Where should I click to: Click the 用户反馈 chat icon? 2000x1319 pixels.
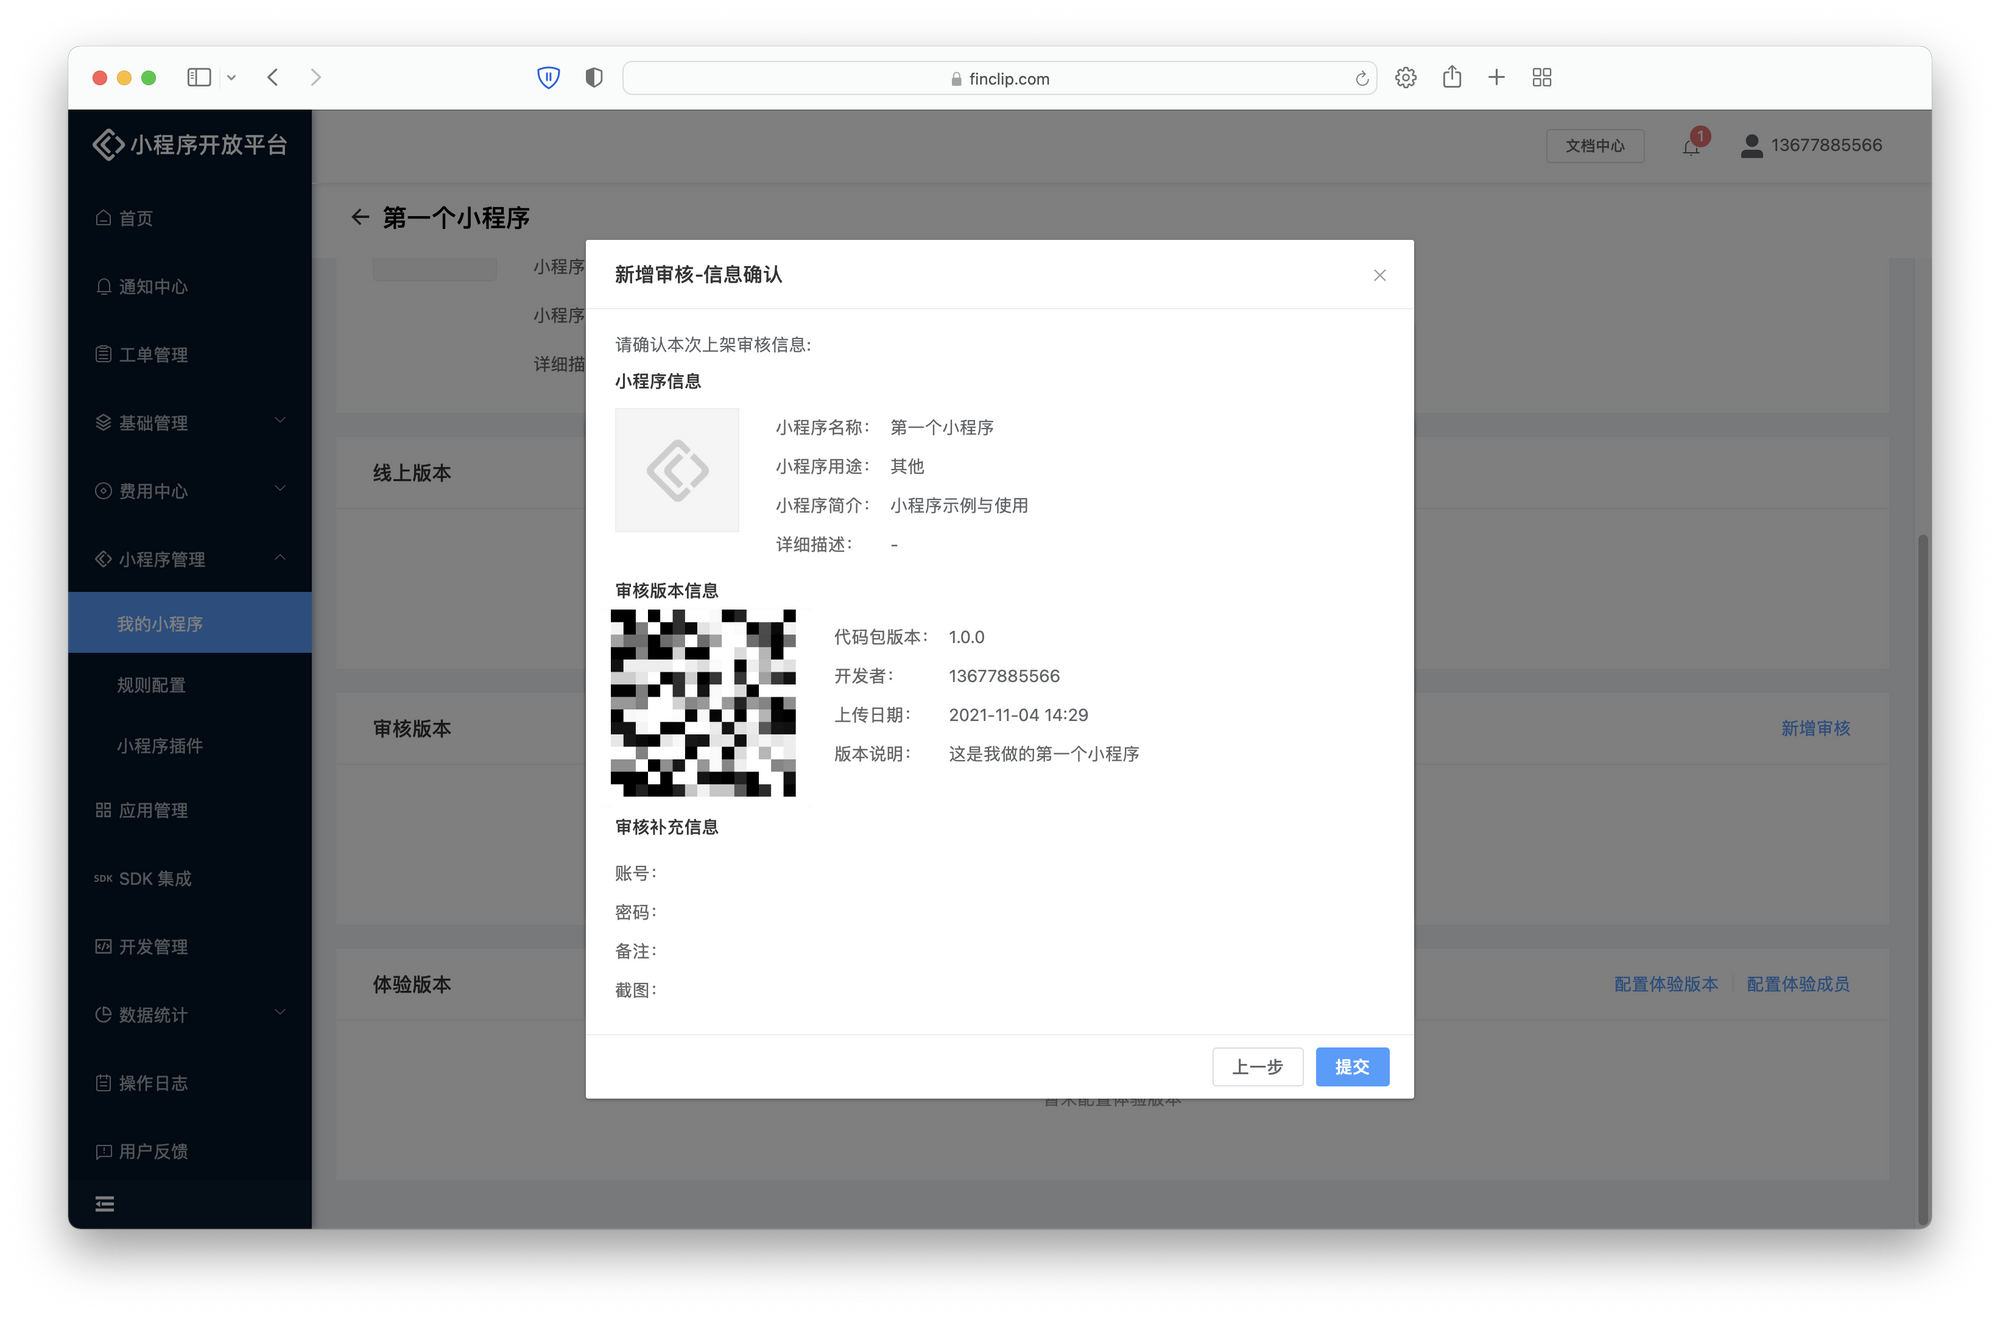click(103, 1150)
